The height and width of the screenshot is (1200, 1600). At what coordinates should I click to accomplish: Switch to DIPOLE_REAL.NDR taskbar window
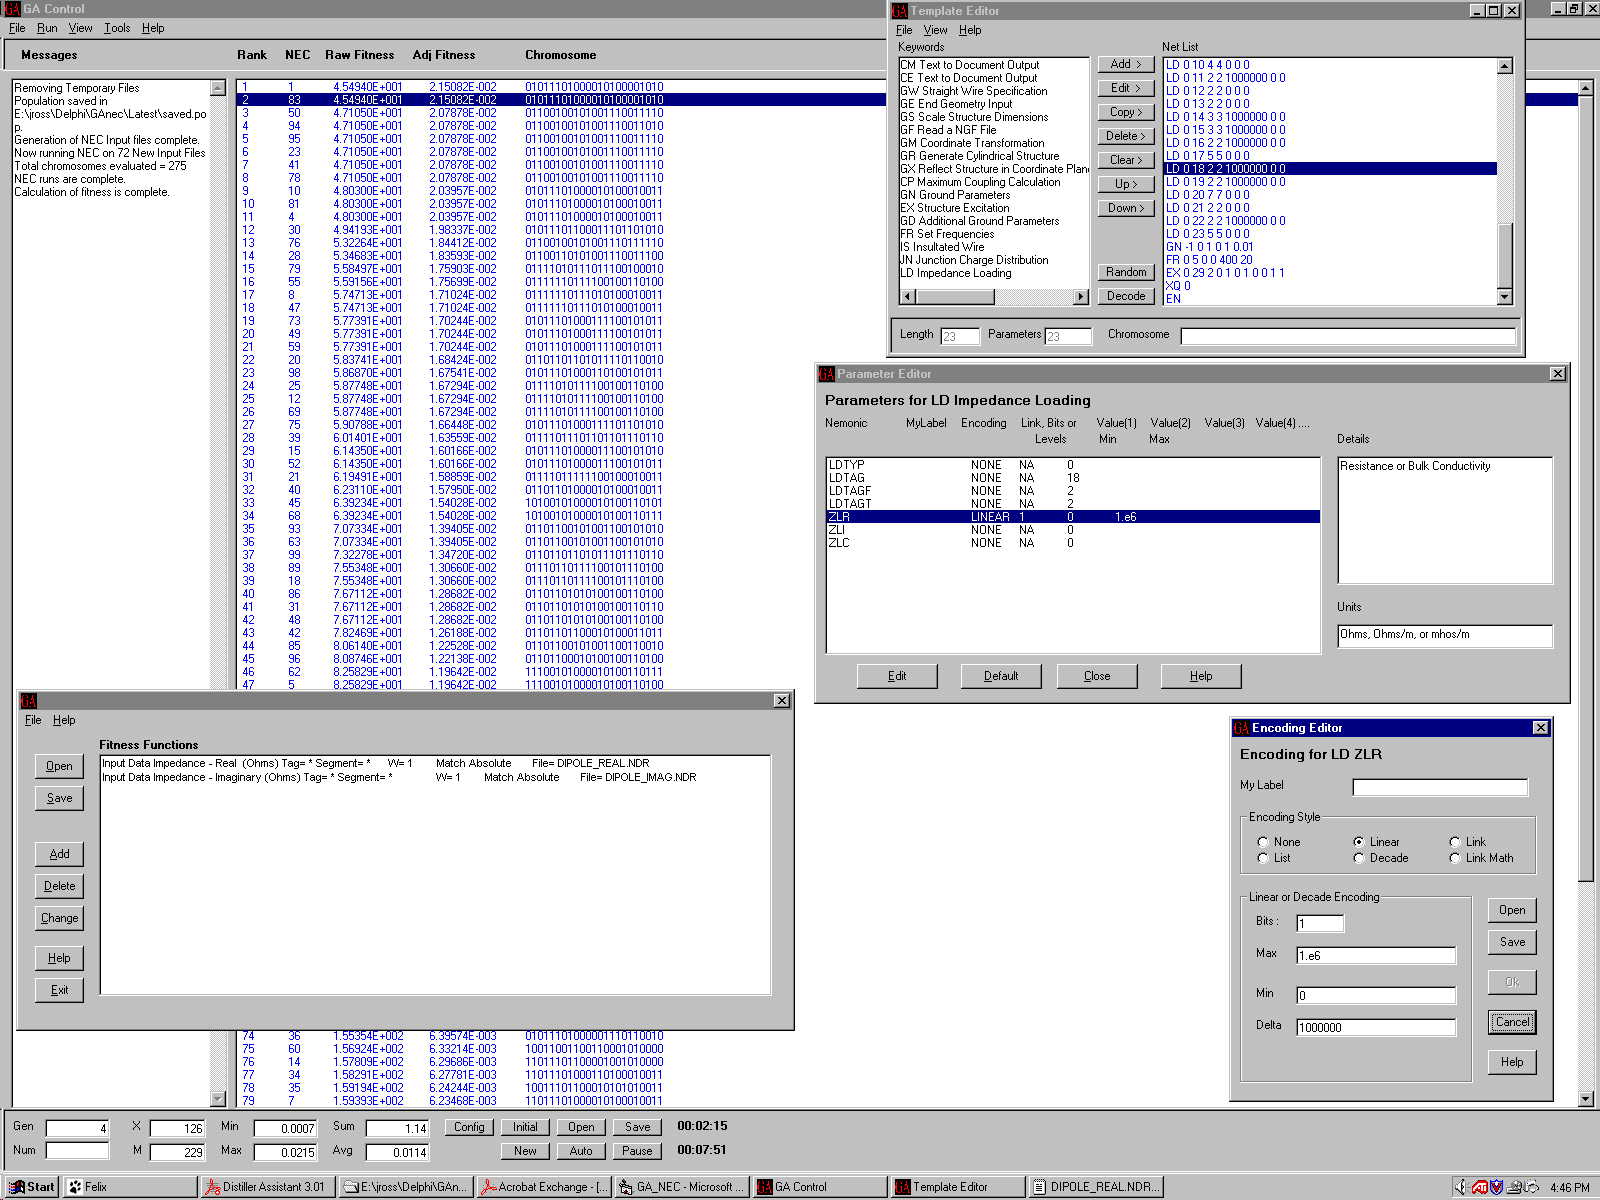(1097, 1187)
